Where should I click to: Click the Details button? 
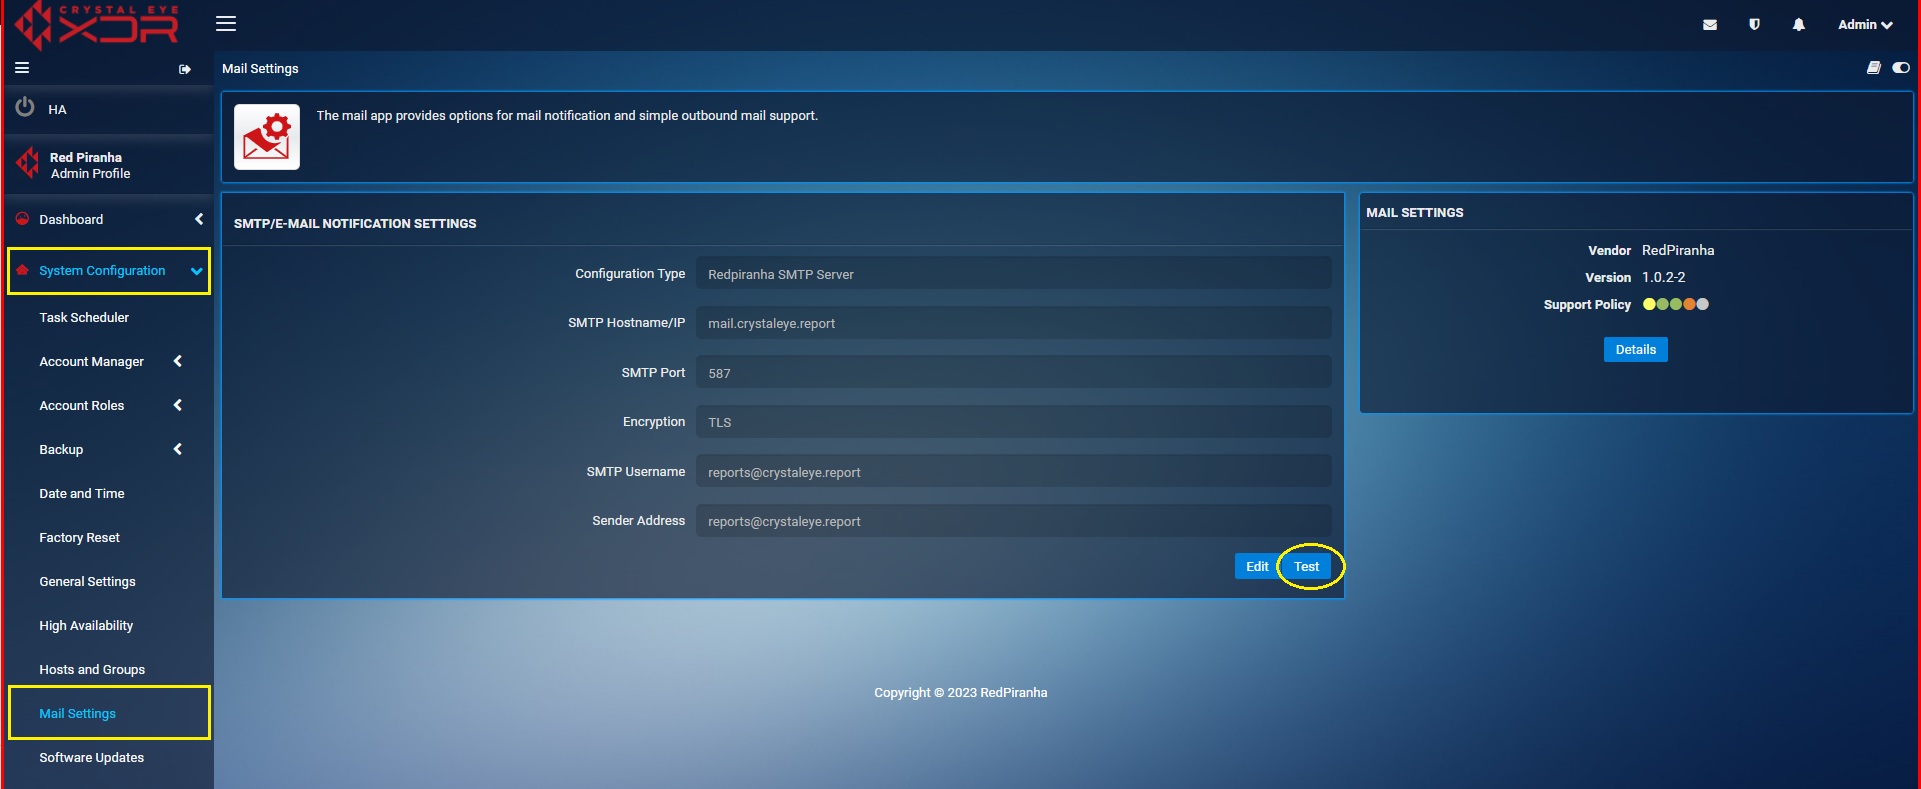coord(1635,349)
